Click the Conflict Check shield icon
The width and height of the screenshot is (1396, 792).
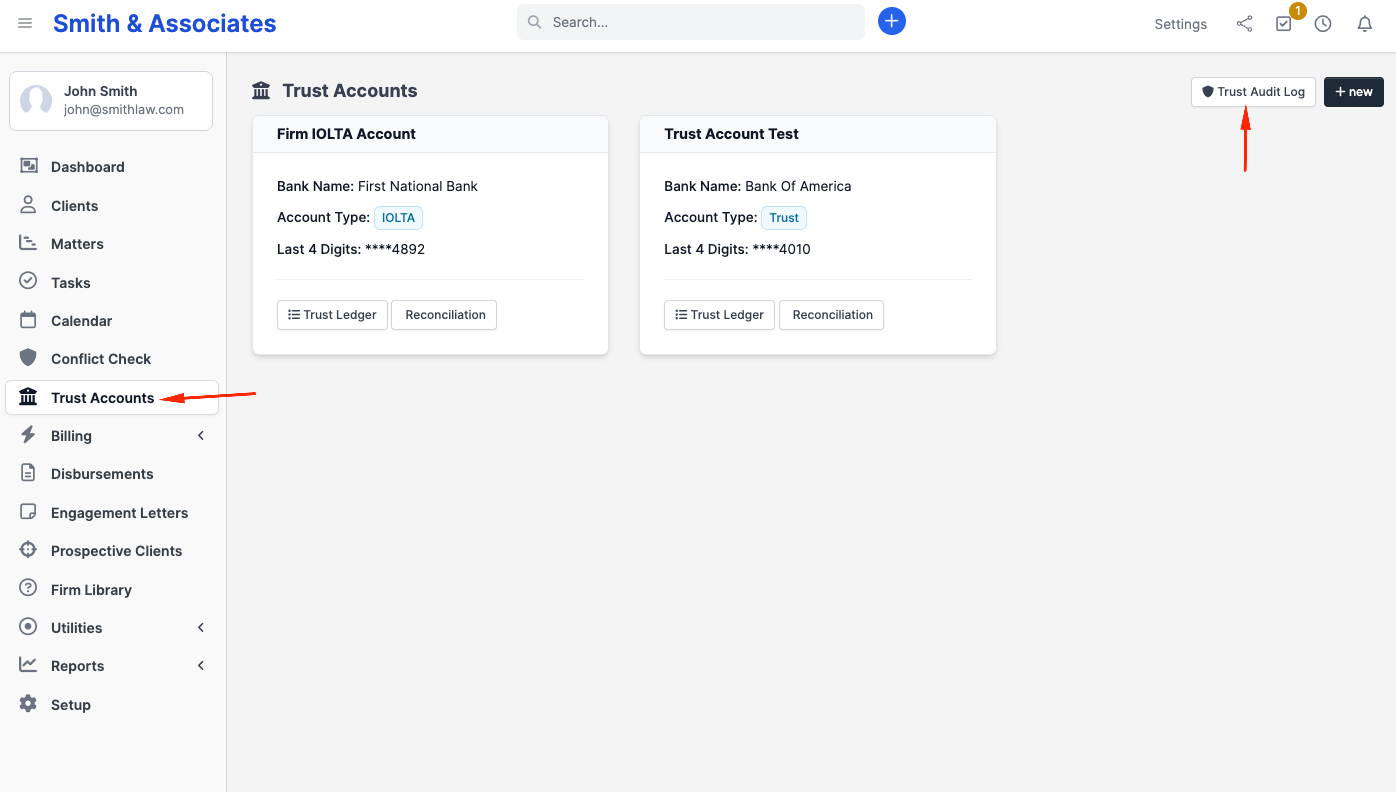[28, 358]
